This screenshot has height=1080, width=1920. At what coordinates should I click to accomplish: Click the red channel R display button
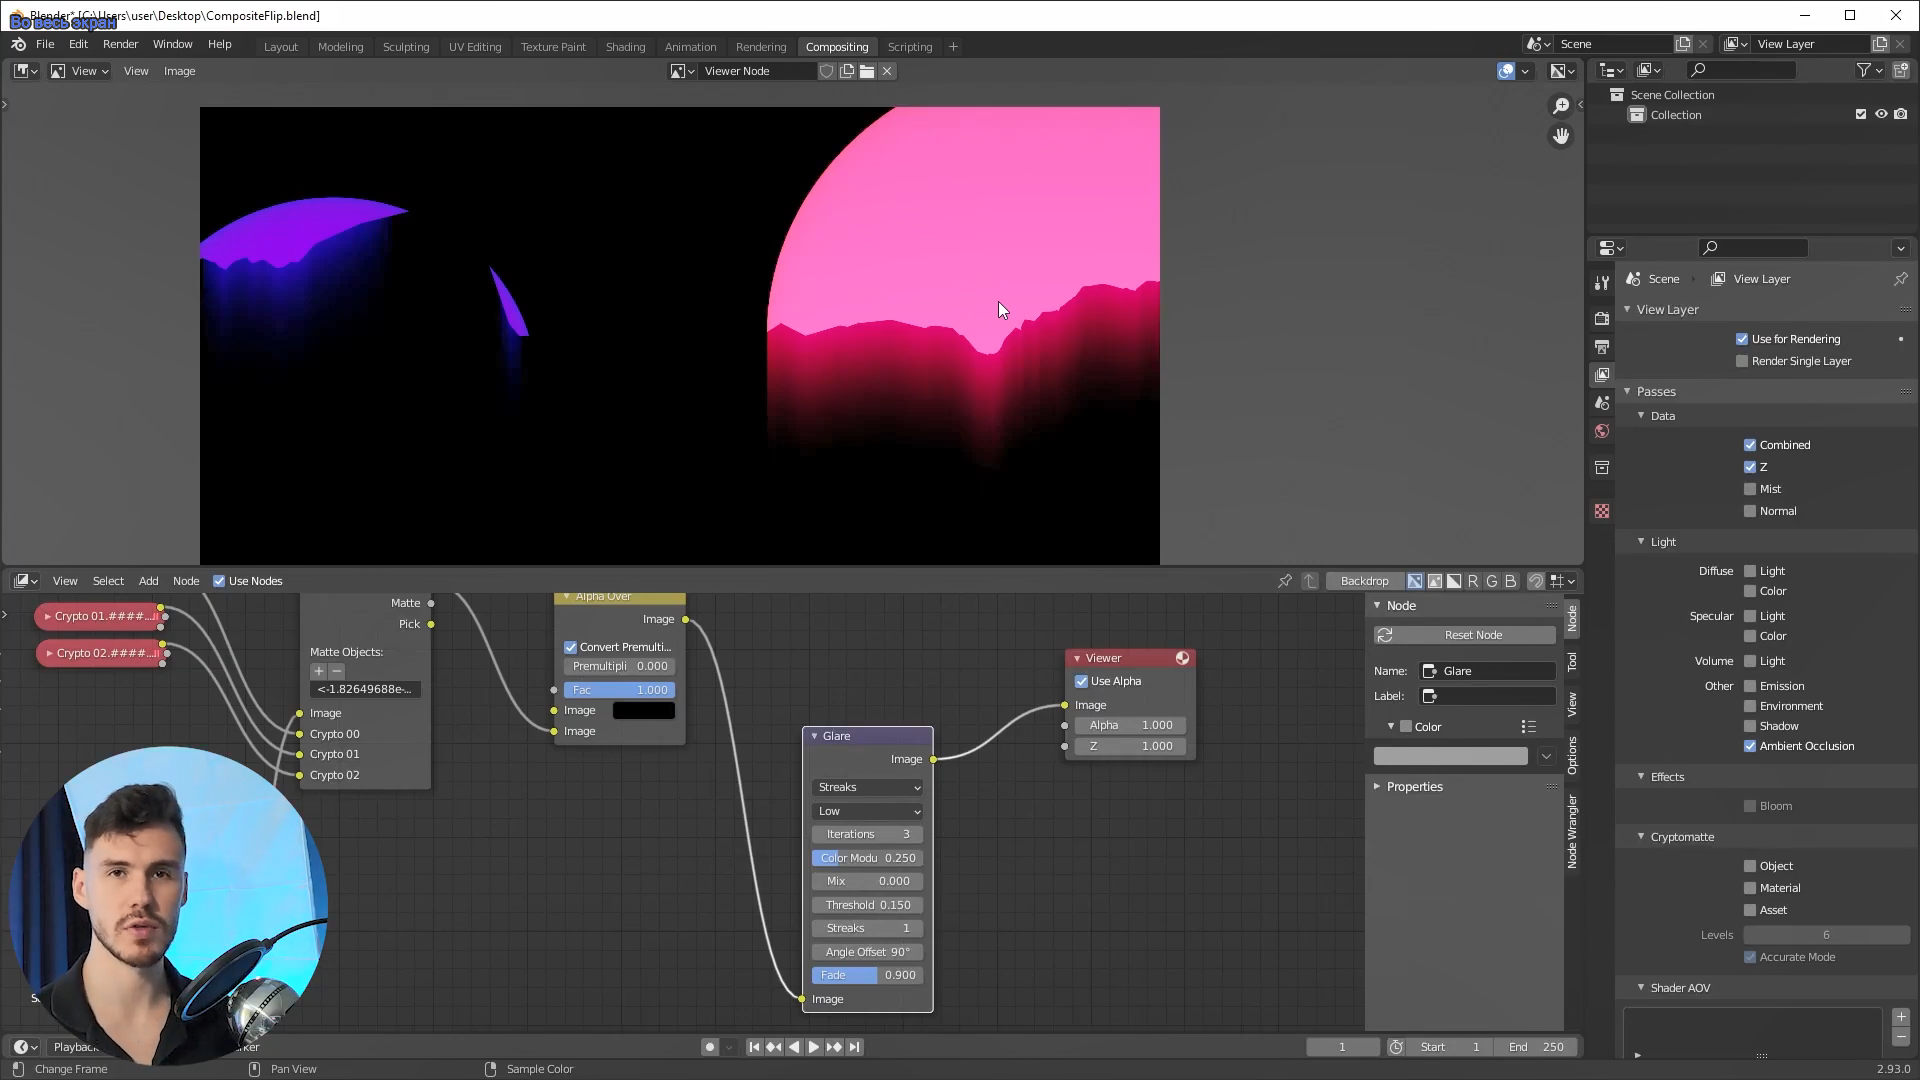click(1473, 581)
